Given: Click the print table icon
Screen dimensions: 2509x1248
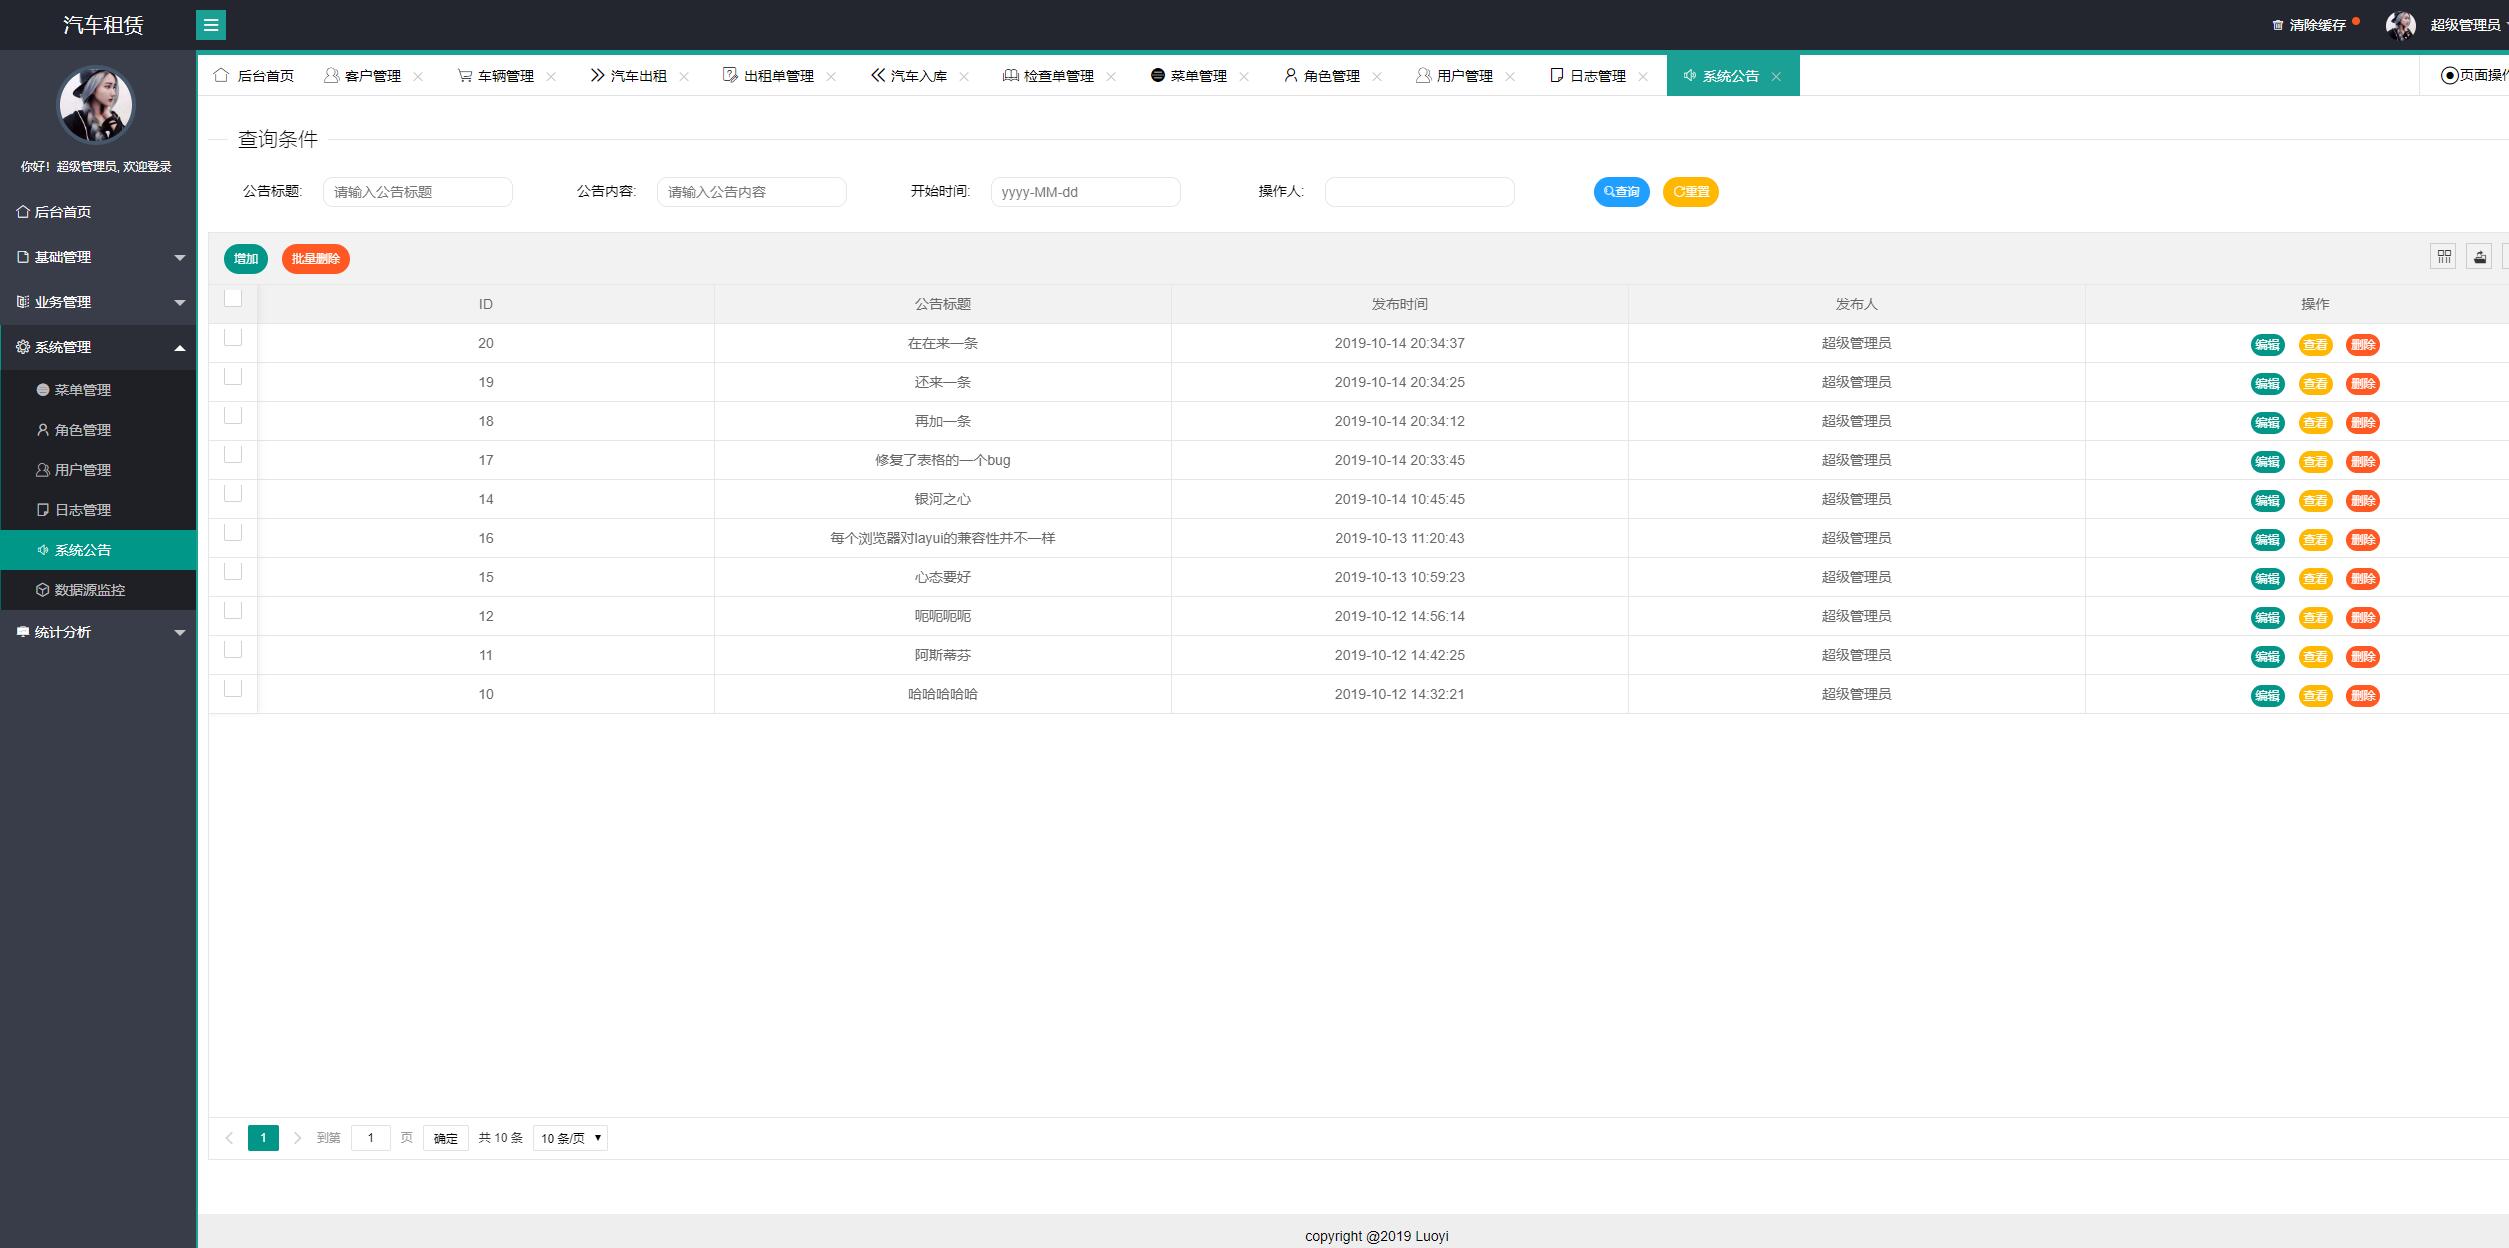Looking at the screenshot, I should (x=2479, y=258).
